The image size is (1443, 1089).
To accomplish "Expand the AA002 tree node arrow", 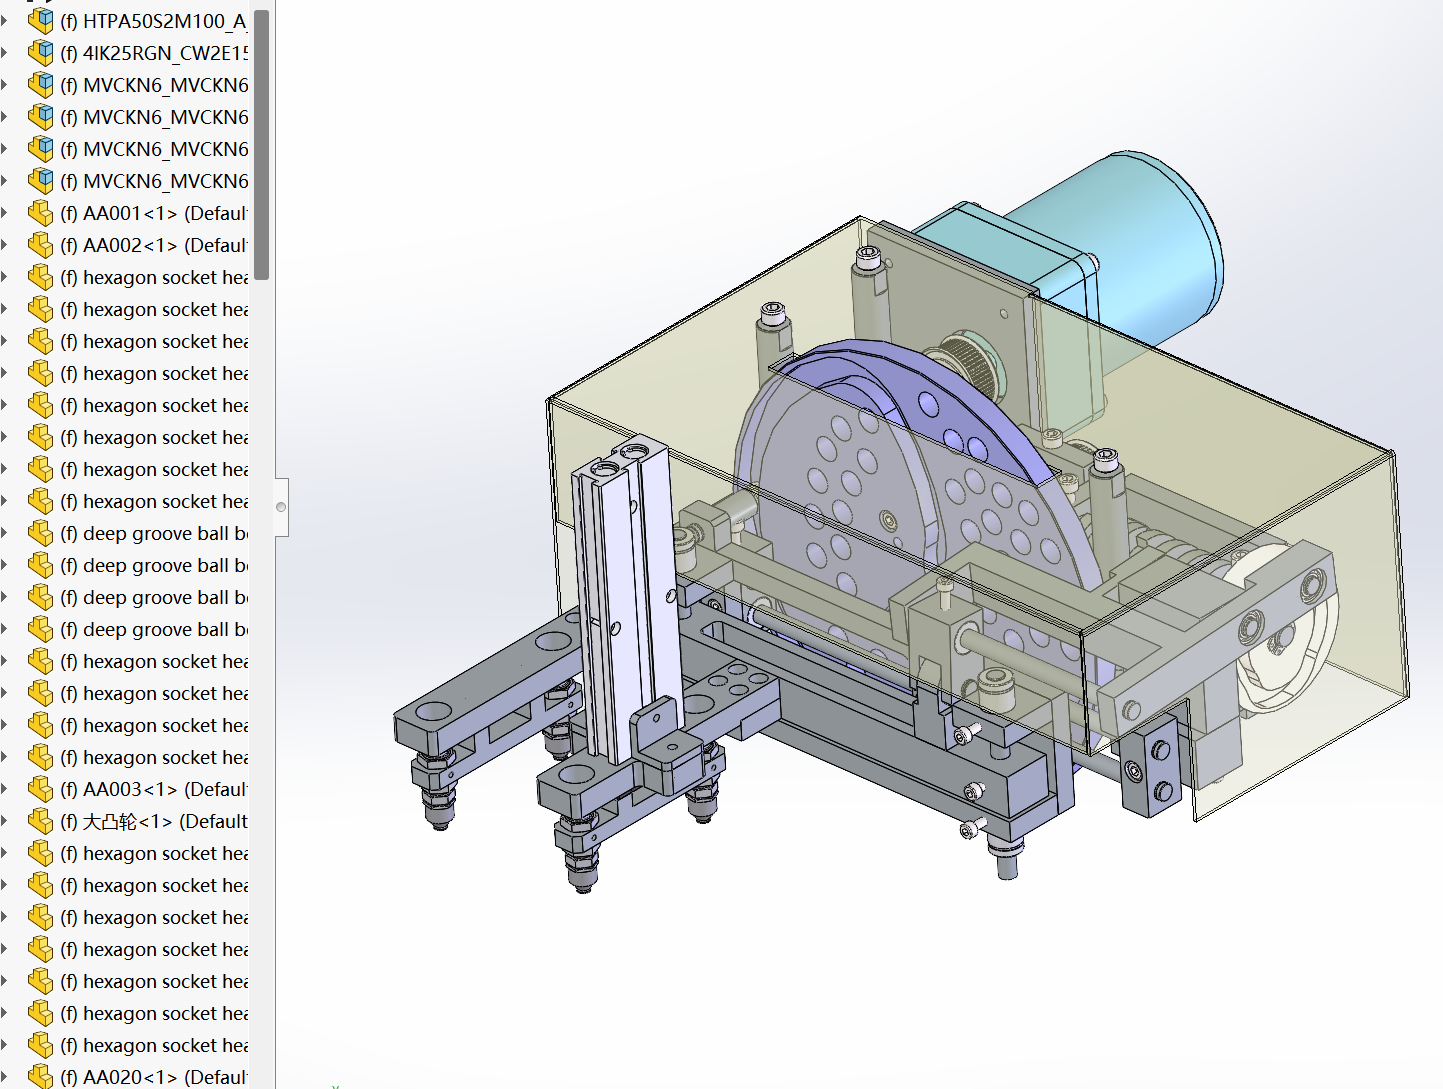I will (5, 245).
